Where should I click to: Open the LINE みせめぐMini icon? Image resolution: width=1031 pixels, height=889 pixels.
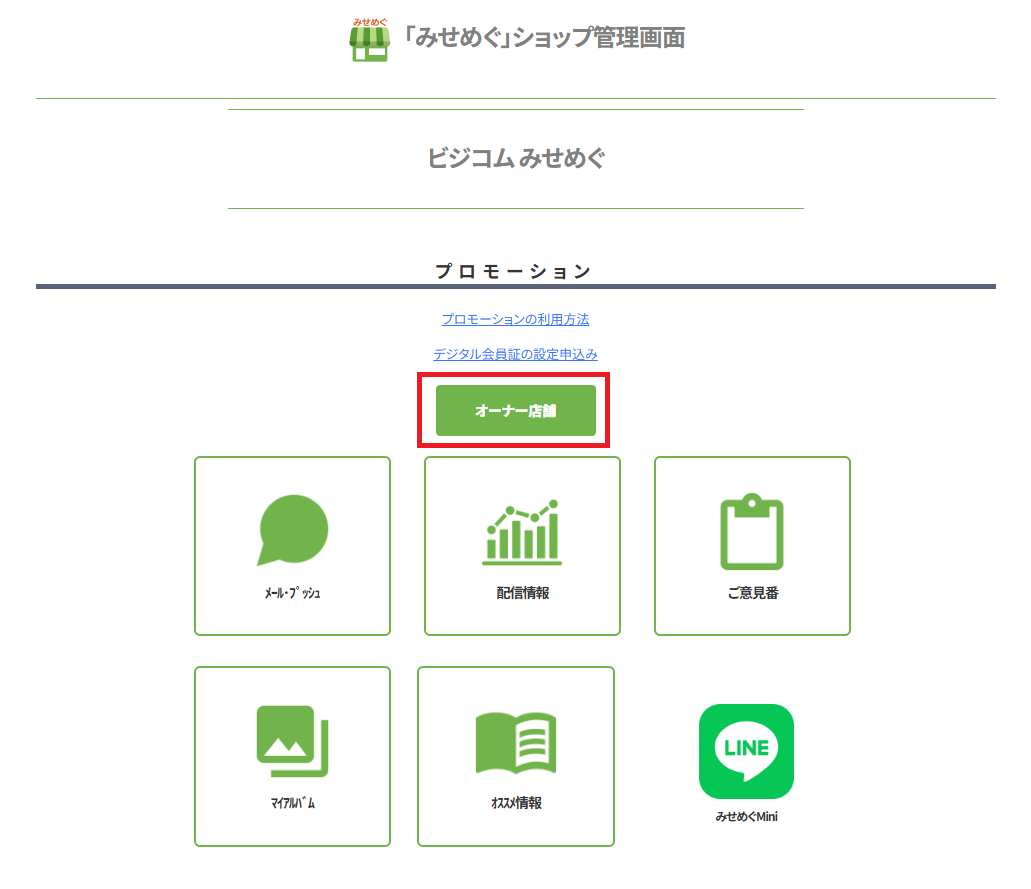(746, 752)
